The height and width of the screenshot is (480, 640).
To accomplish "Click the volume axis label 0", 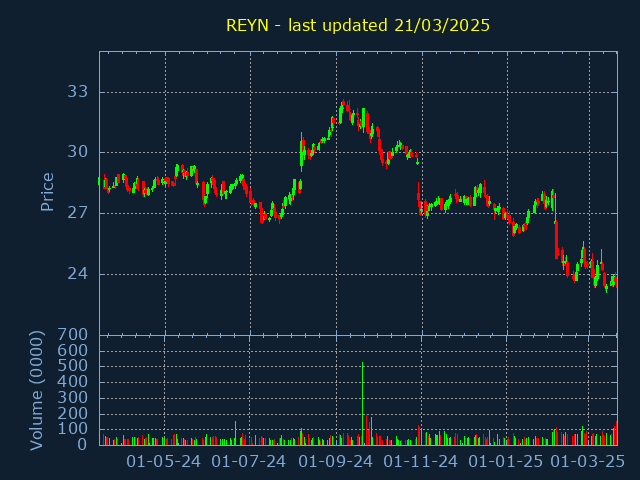I will coord(82,444).
